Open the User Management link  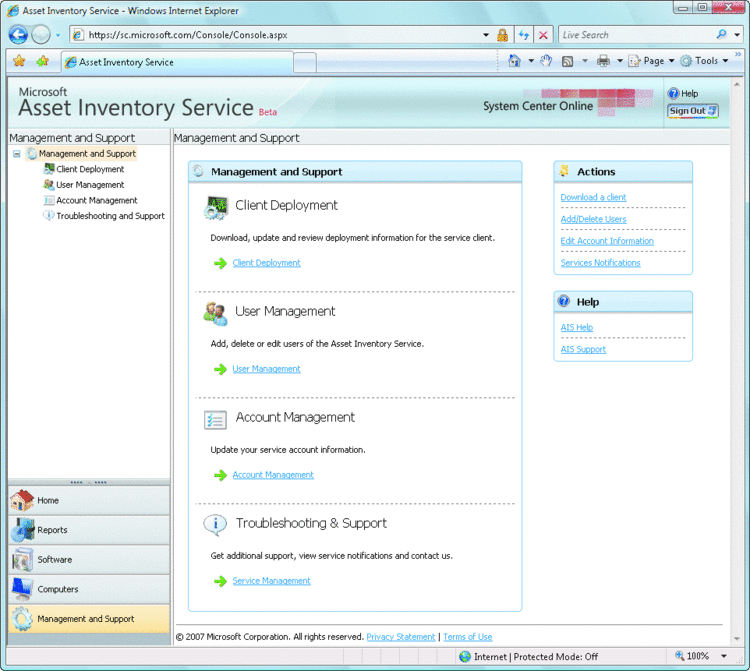tap(266, 369)
